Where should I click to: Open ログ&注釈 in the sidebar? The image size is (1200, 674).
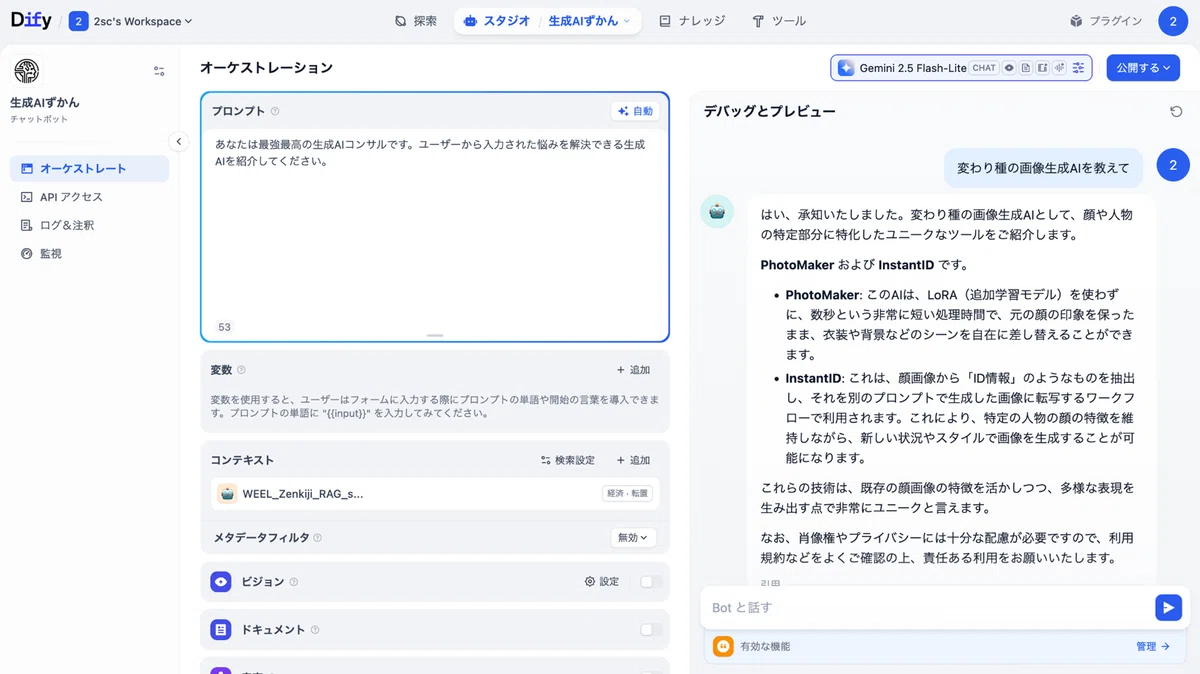coord(90,225)
